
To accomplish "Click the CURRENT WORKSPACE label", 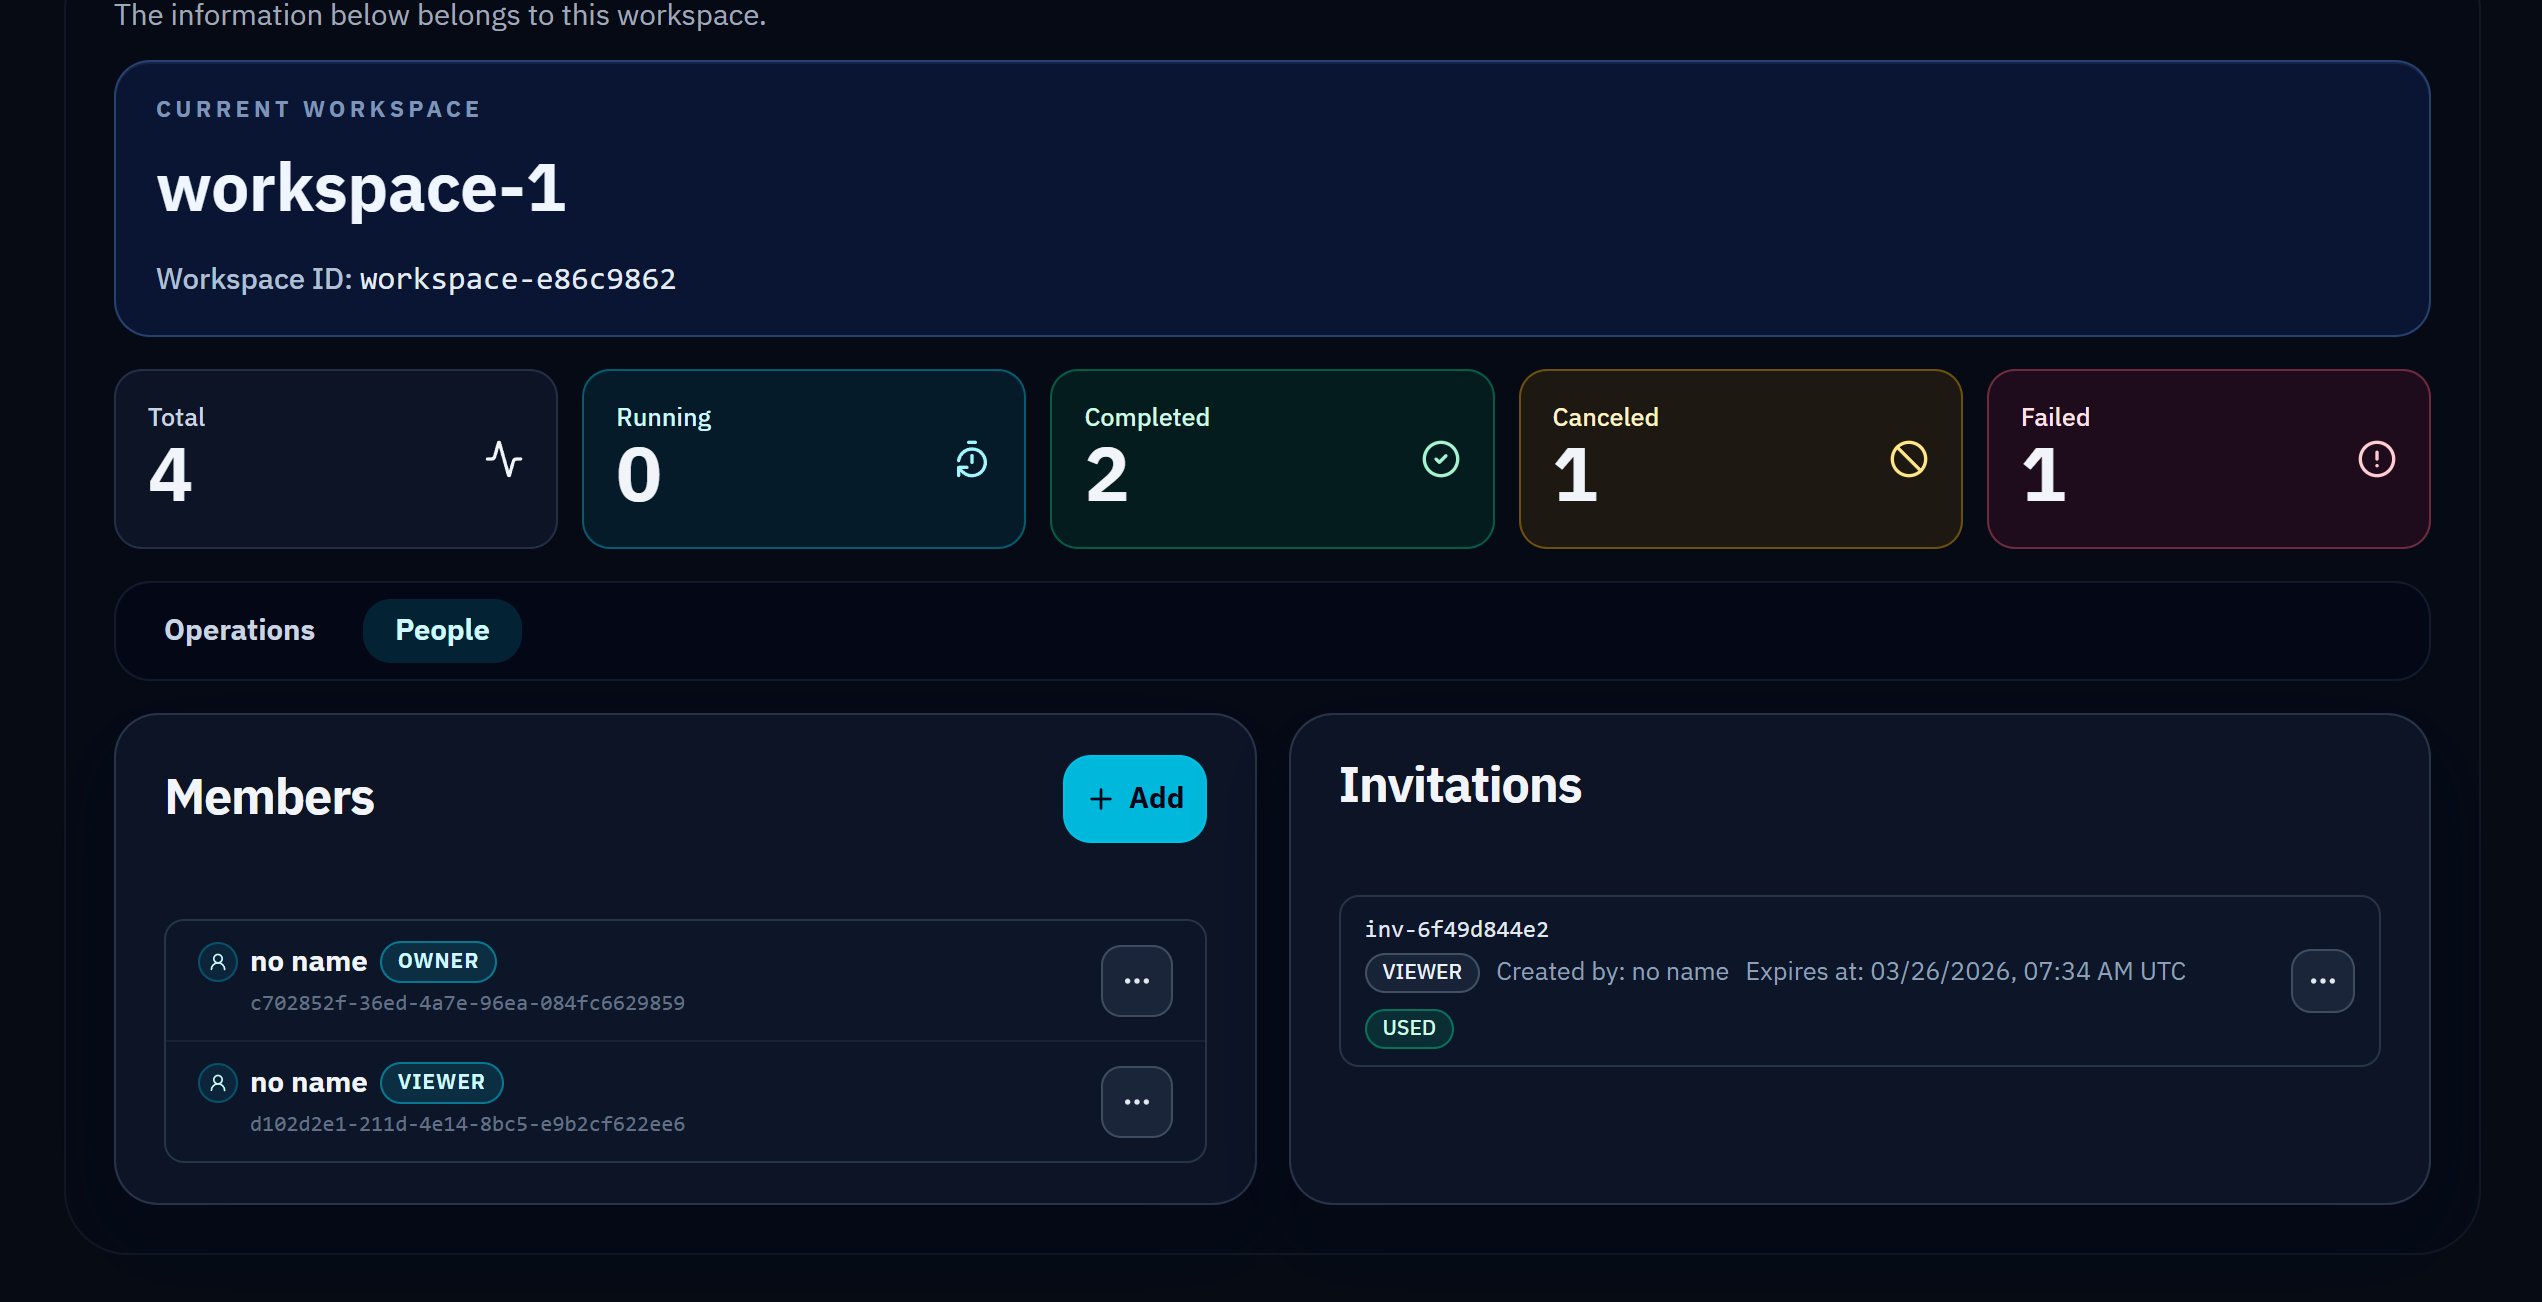I will click(318, 109).
